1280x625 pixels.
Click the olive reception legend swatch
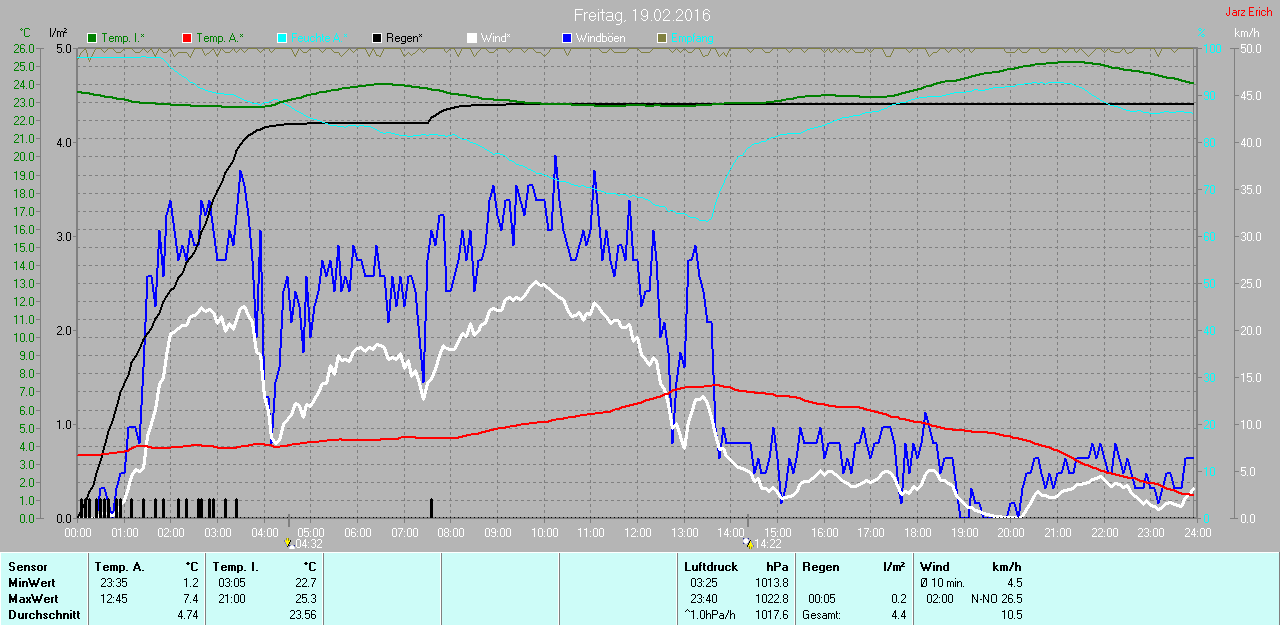pos(661,38)
